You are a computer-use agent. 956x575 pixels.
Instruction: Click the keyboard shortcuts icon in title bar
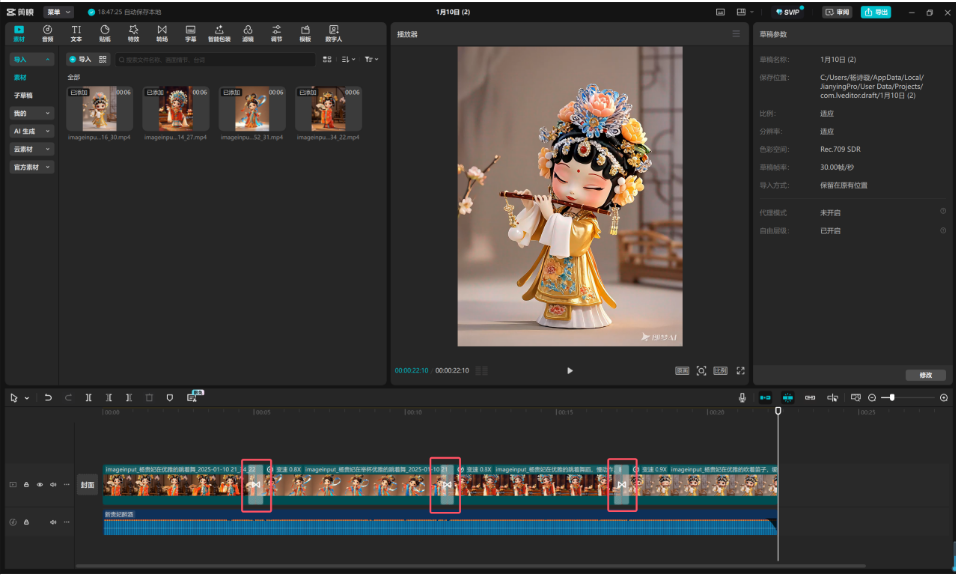720,12
